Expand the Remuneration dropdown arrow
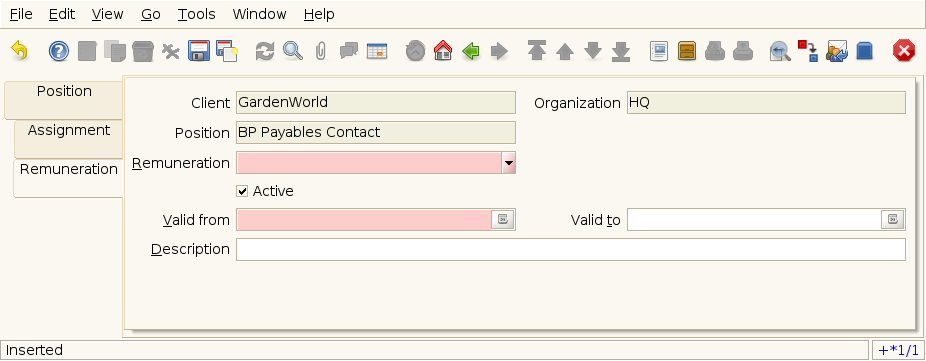 tap(508, 162)
